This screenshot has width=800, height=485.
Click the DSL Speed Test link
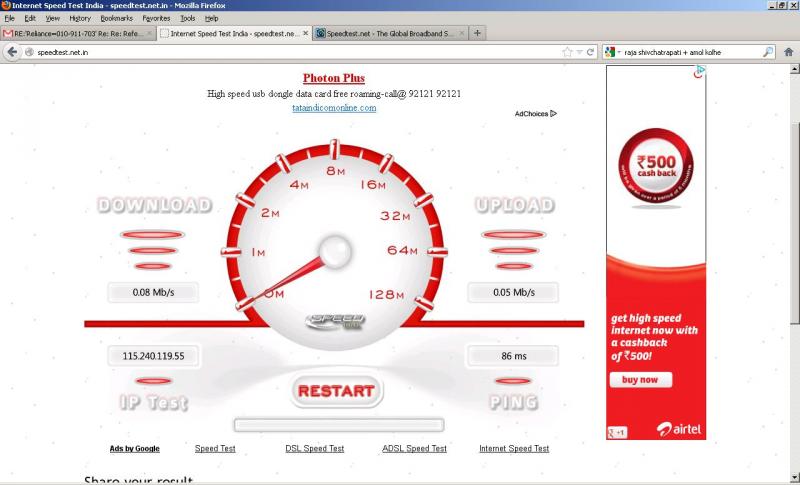pos(315,449)
